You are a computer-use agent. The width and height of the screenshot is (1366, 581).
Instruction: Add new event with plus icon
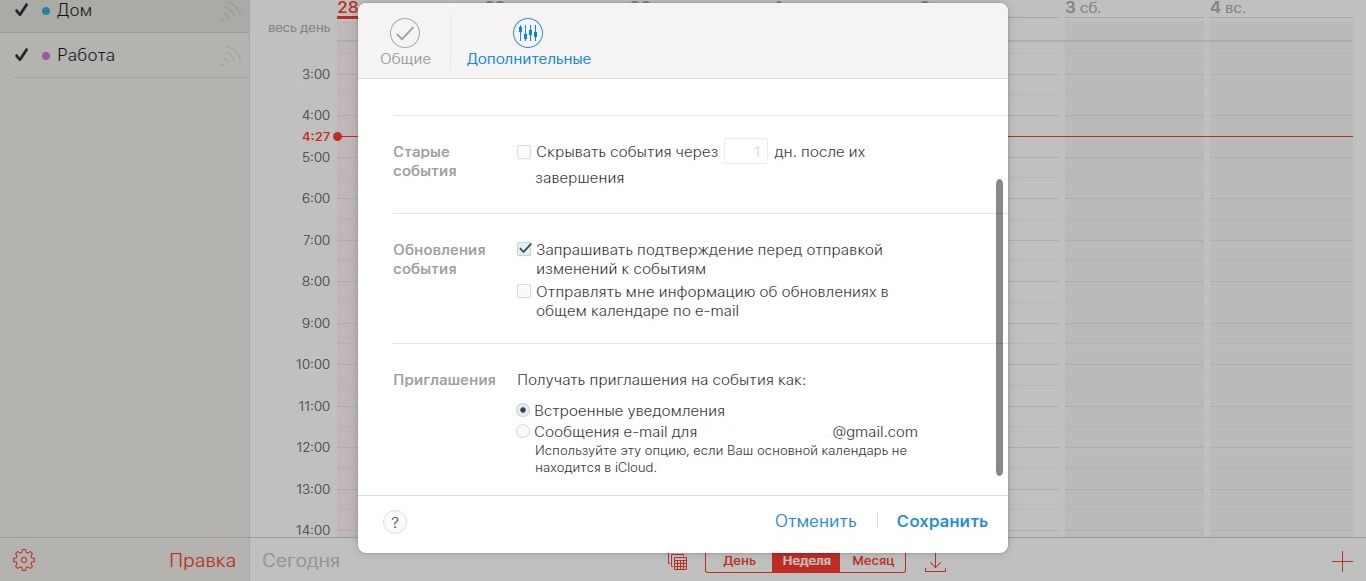point(1341,561)
